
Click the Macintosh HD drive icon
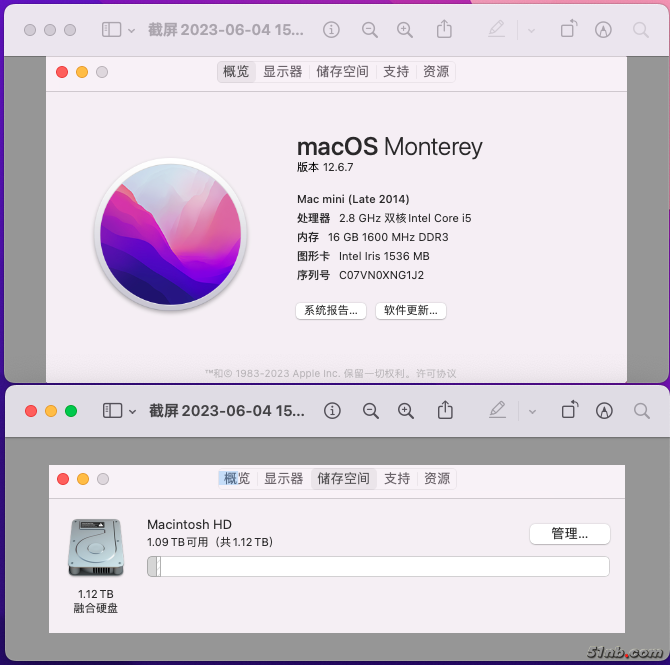[96, 547]
